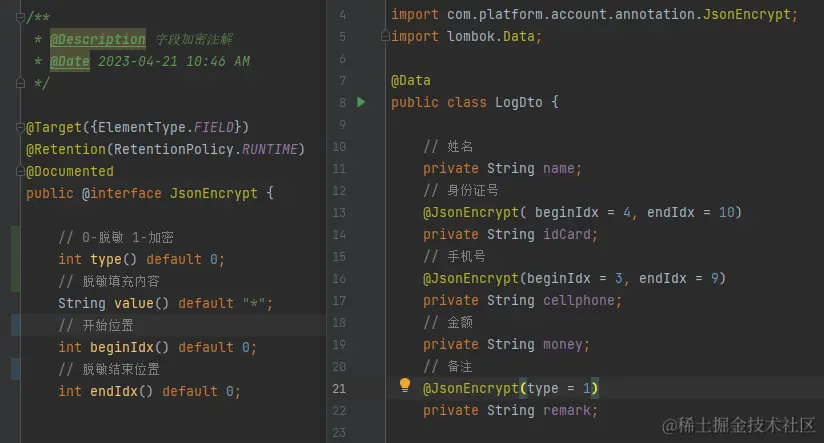Click the comment "// 姓名"
The image size is (824, 443).
pos(448,146)
